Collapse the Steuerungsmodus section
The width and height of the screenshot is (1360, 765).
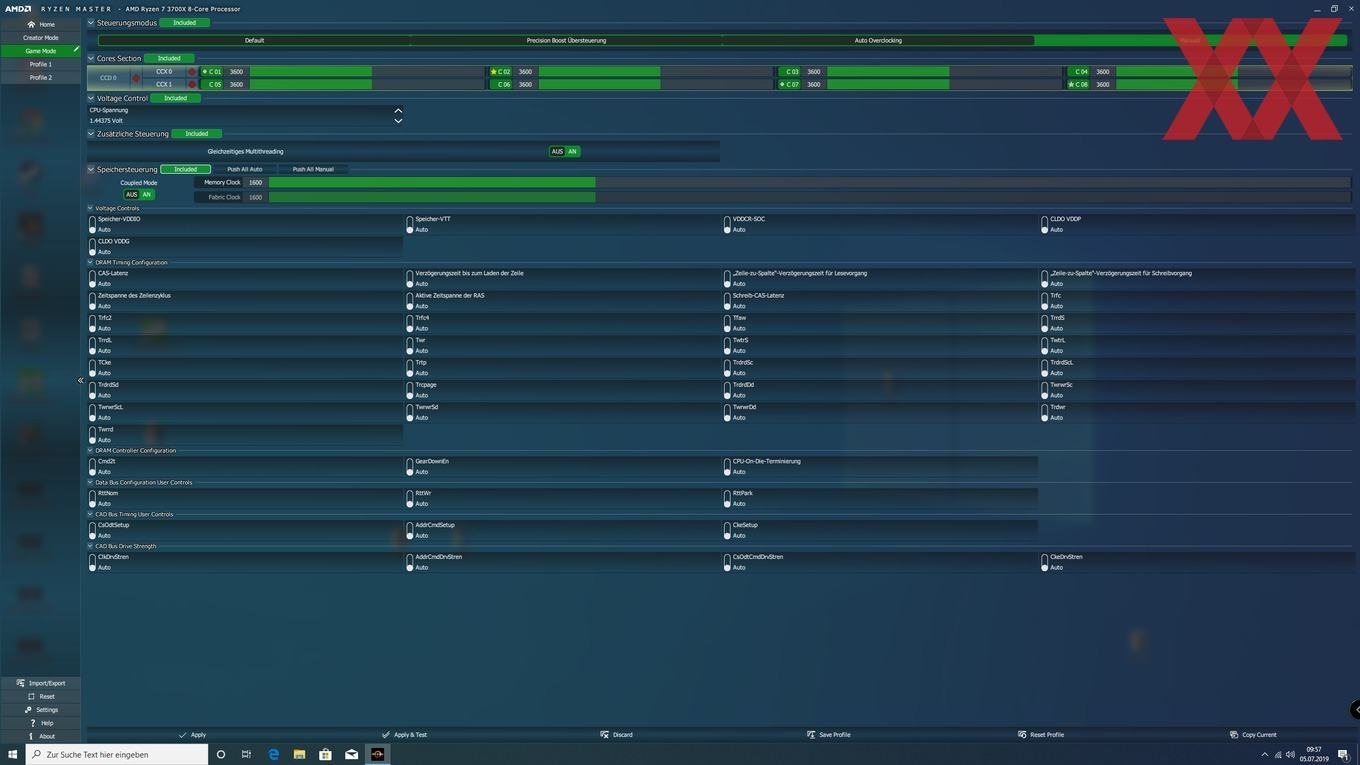pos(91,22)
